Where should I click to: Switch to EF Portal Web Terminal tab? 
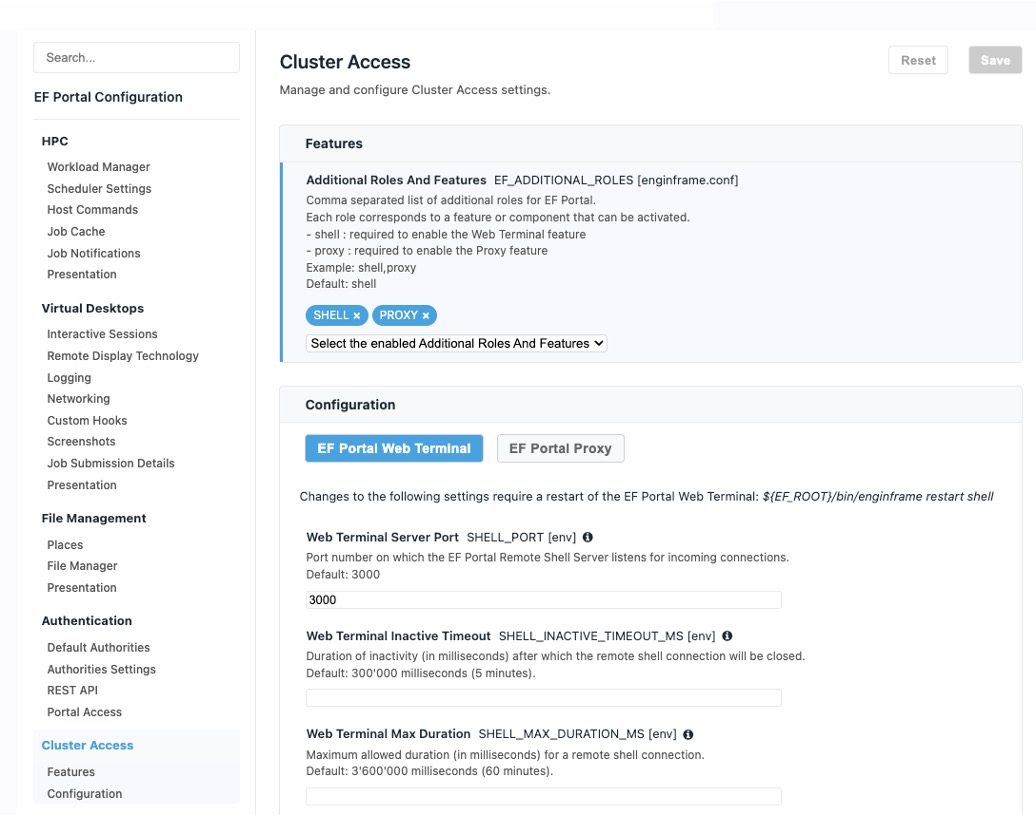click(x=394, y=449)
